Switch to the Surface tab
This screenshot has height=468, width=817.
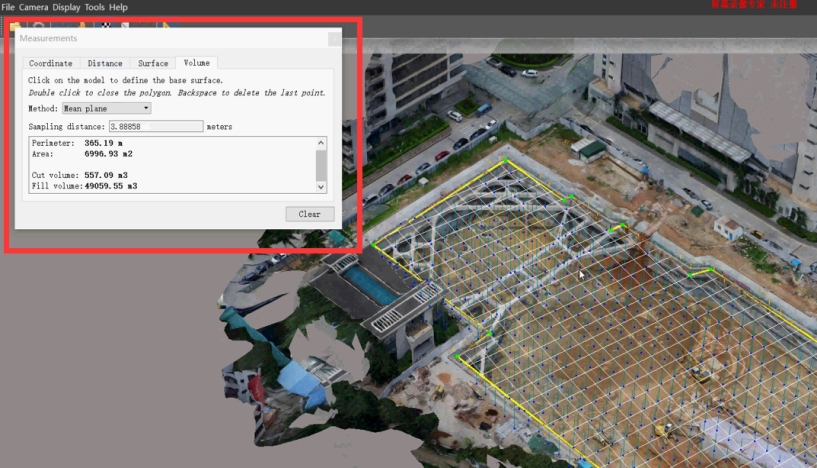153,63
